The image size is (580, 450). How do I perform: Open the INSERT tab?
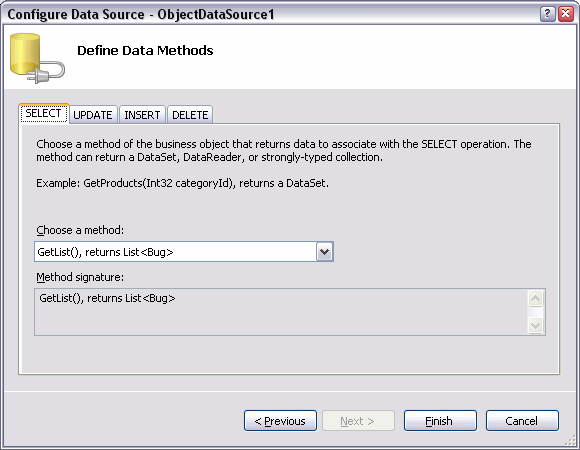tap(142, 115)
